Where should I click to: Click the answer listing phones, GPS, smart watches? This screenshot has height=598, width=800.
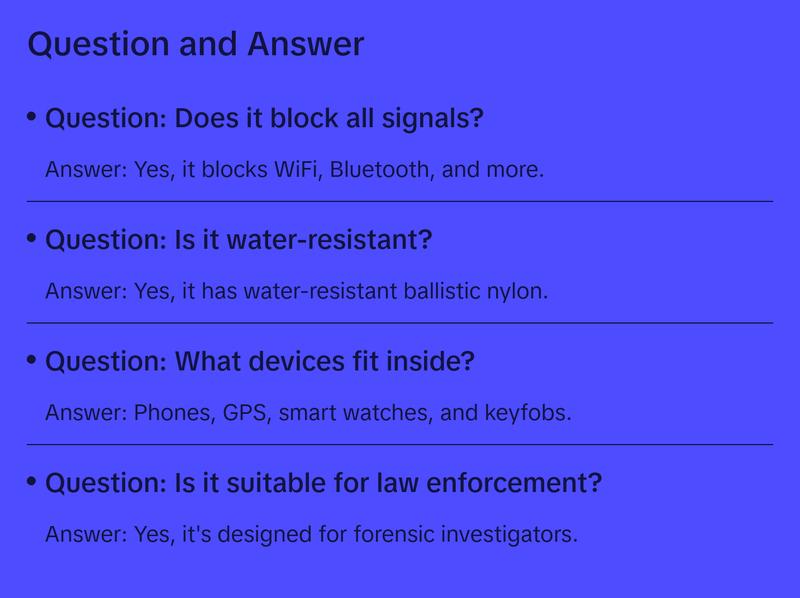click(x=308, y=413)
